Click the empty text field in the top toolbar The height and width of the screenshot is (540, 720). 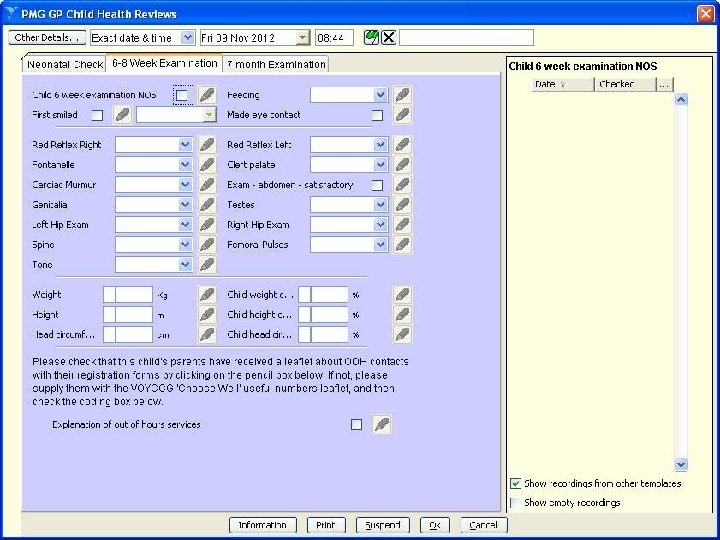(x=467, y=38)
